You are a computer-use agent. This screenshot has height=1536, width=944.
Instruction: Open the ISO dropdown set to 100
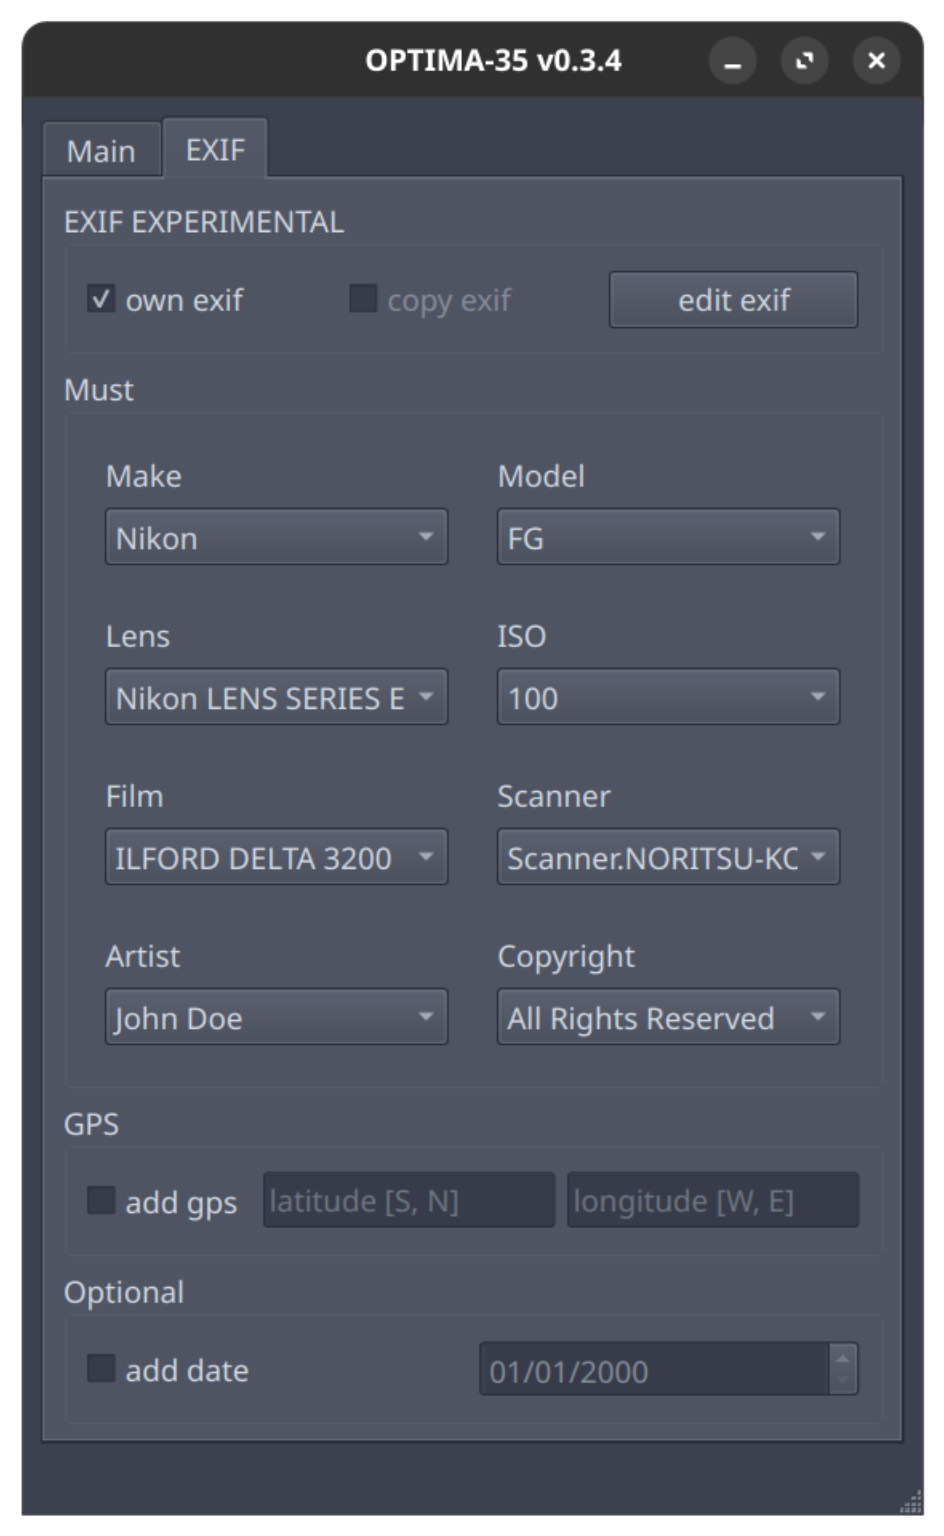pyautogui.click(x=668, y=697)
